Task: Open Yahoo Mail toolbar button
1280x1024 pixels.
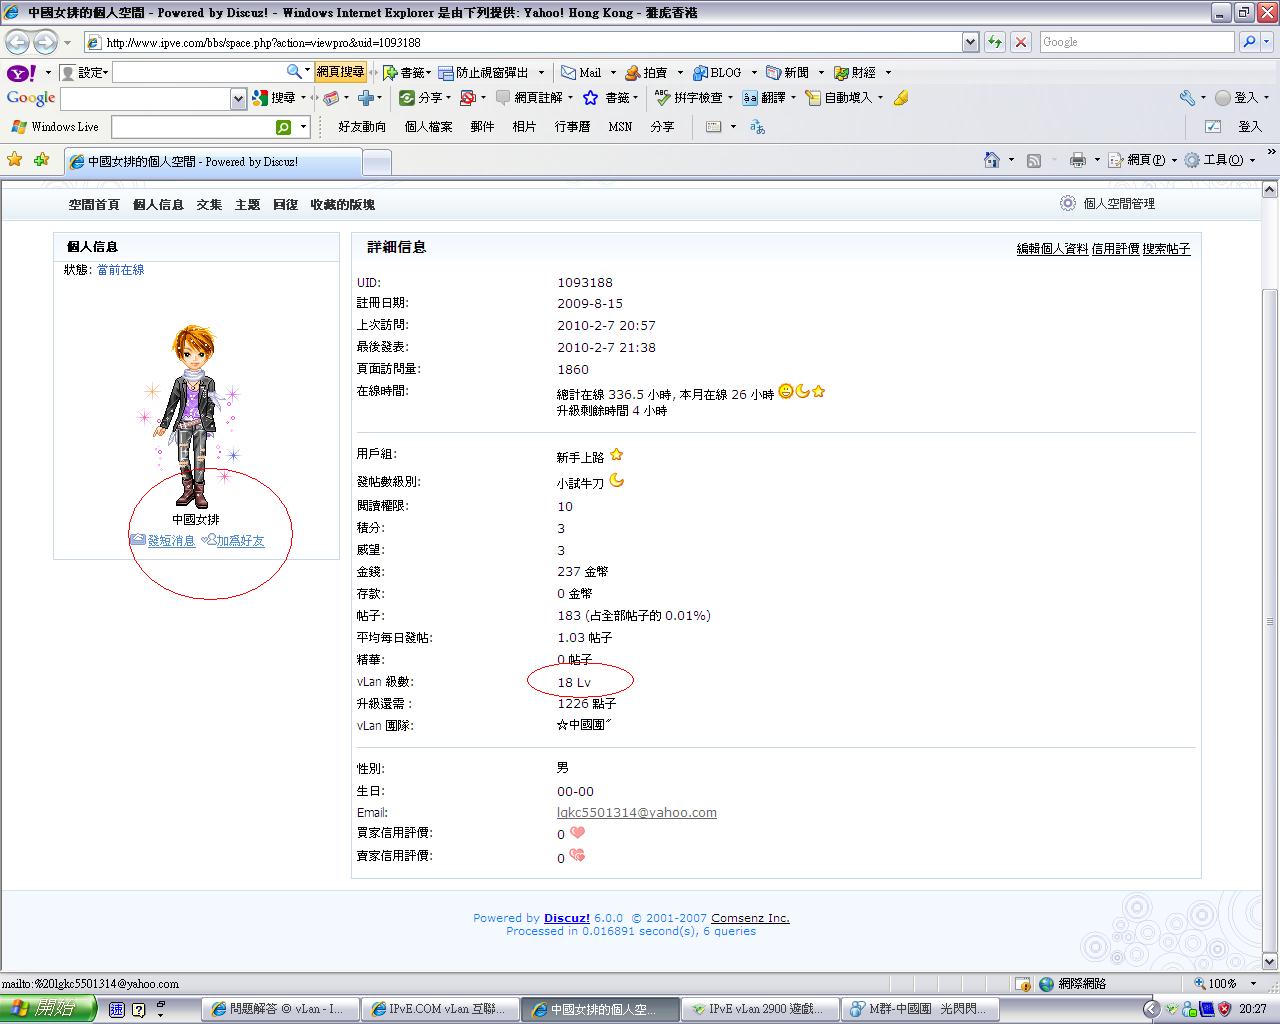Action: pos(581,72)
